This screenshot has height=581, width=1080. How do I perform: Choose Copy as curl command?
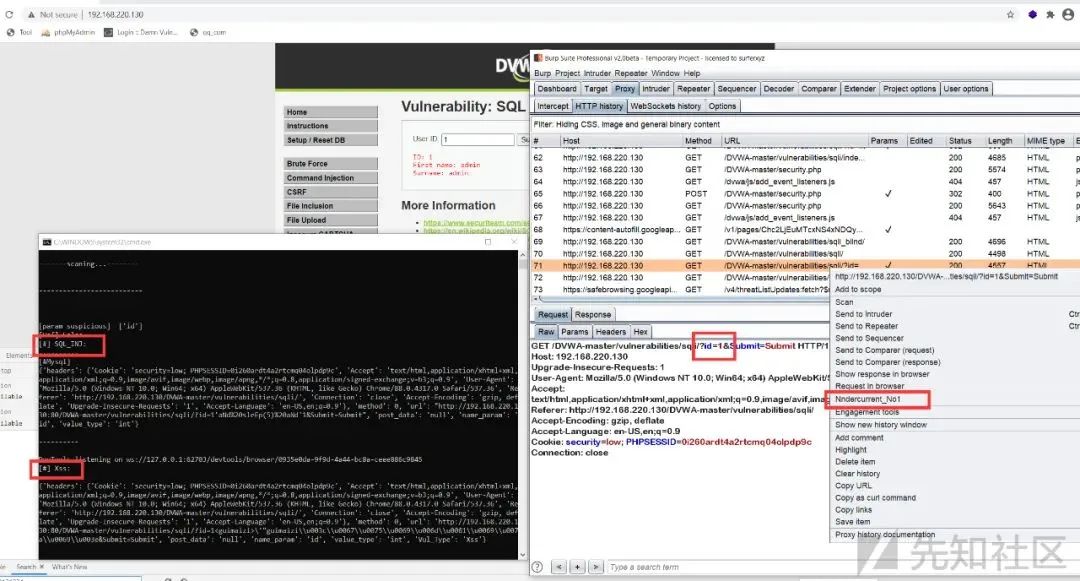(x=875, y=498)
